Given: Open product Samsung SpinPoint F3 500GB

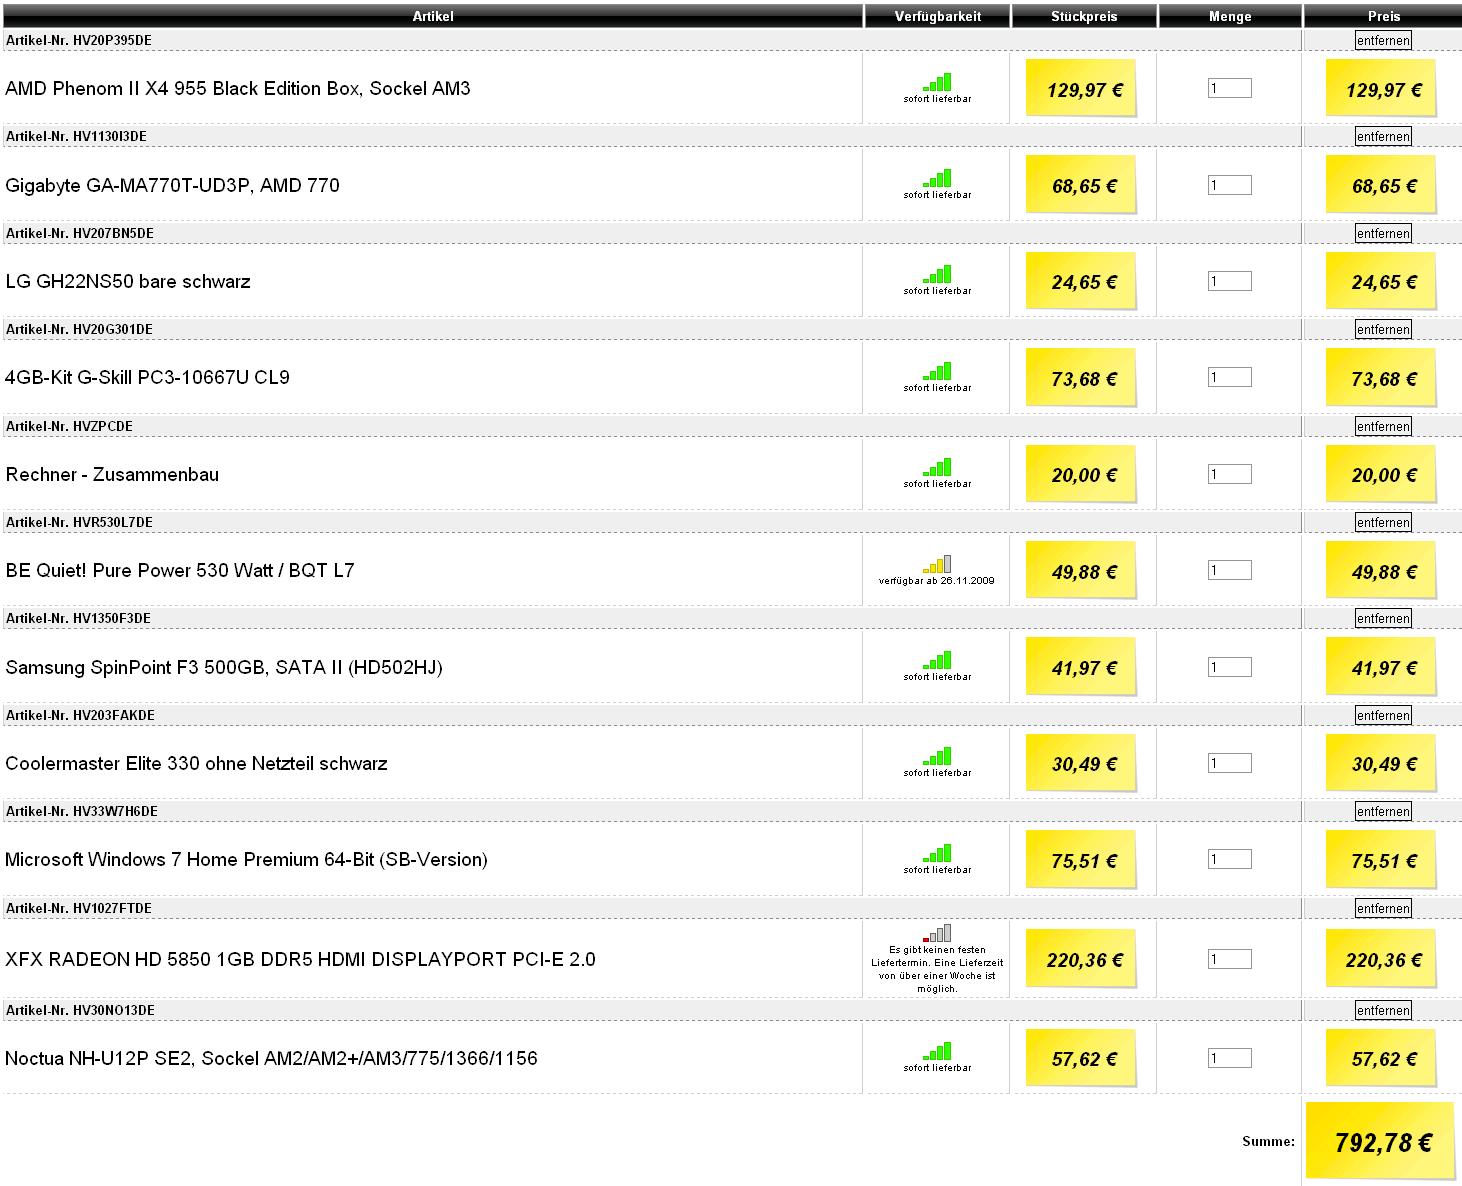Looking at the screenshot, I should 224,667.
